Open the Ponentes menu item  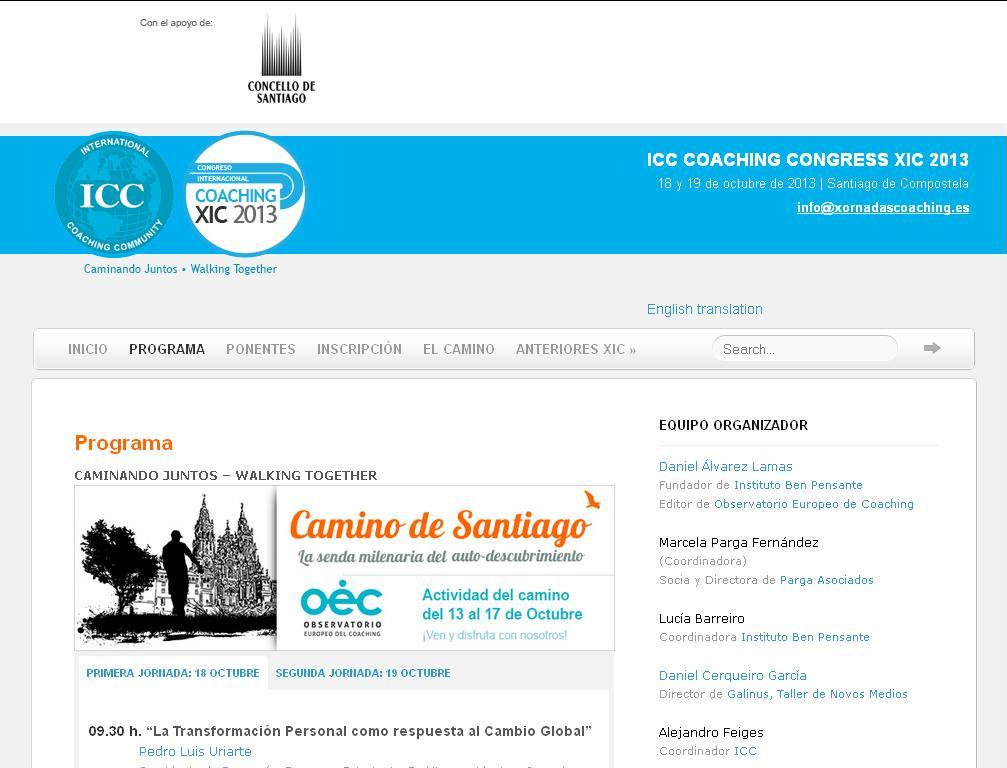pyautogui.click(x=260, y=349)
